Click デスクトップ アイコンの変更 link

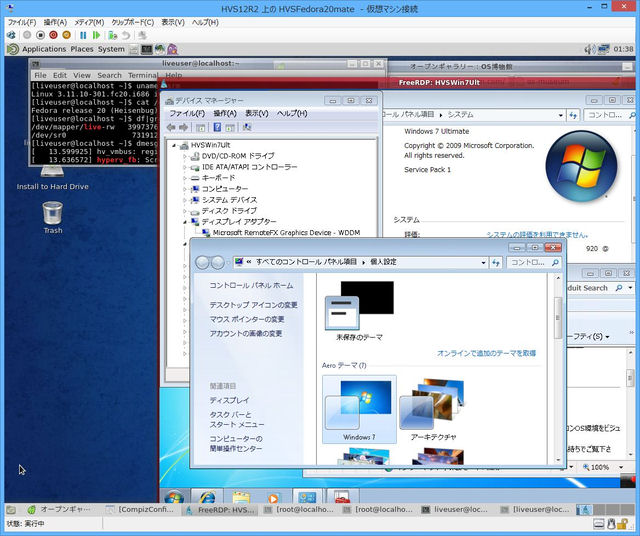pos(253,305)
